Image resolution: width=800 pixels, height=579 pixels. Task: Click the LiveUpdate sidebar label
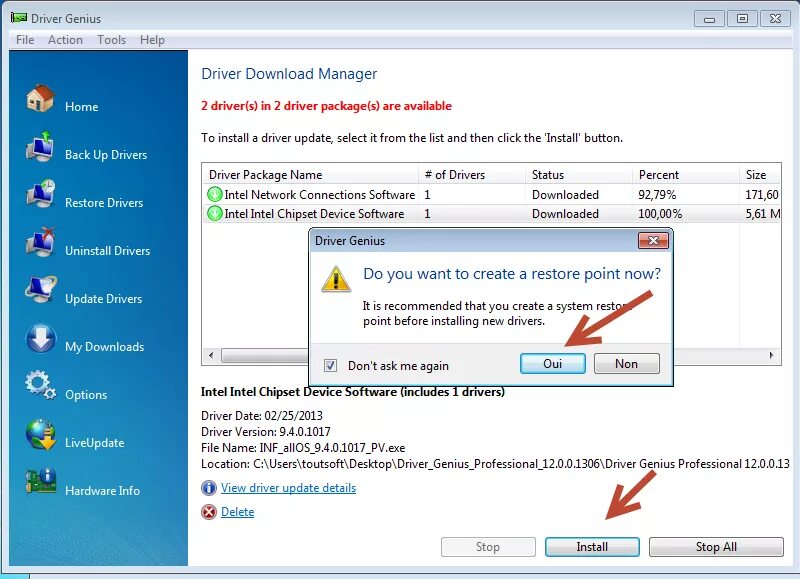click(94, 443)
